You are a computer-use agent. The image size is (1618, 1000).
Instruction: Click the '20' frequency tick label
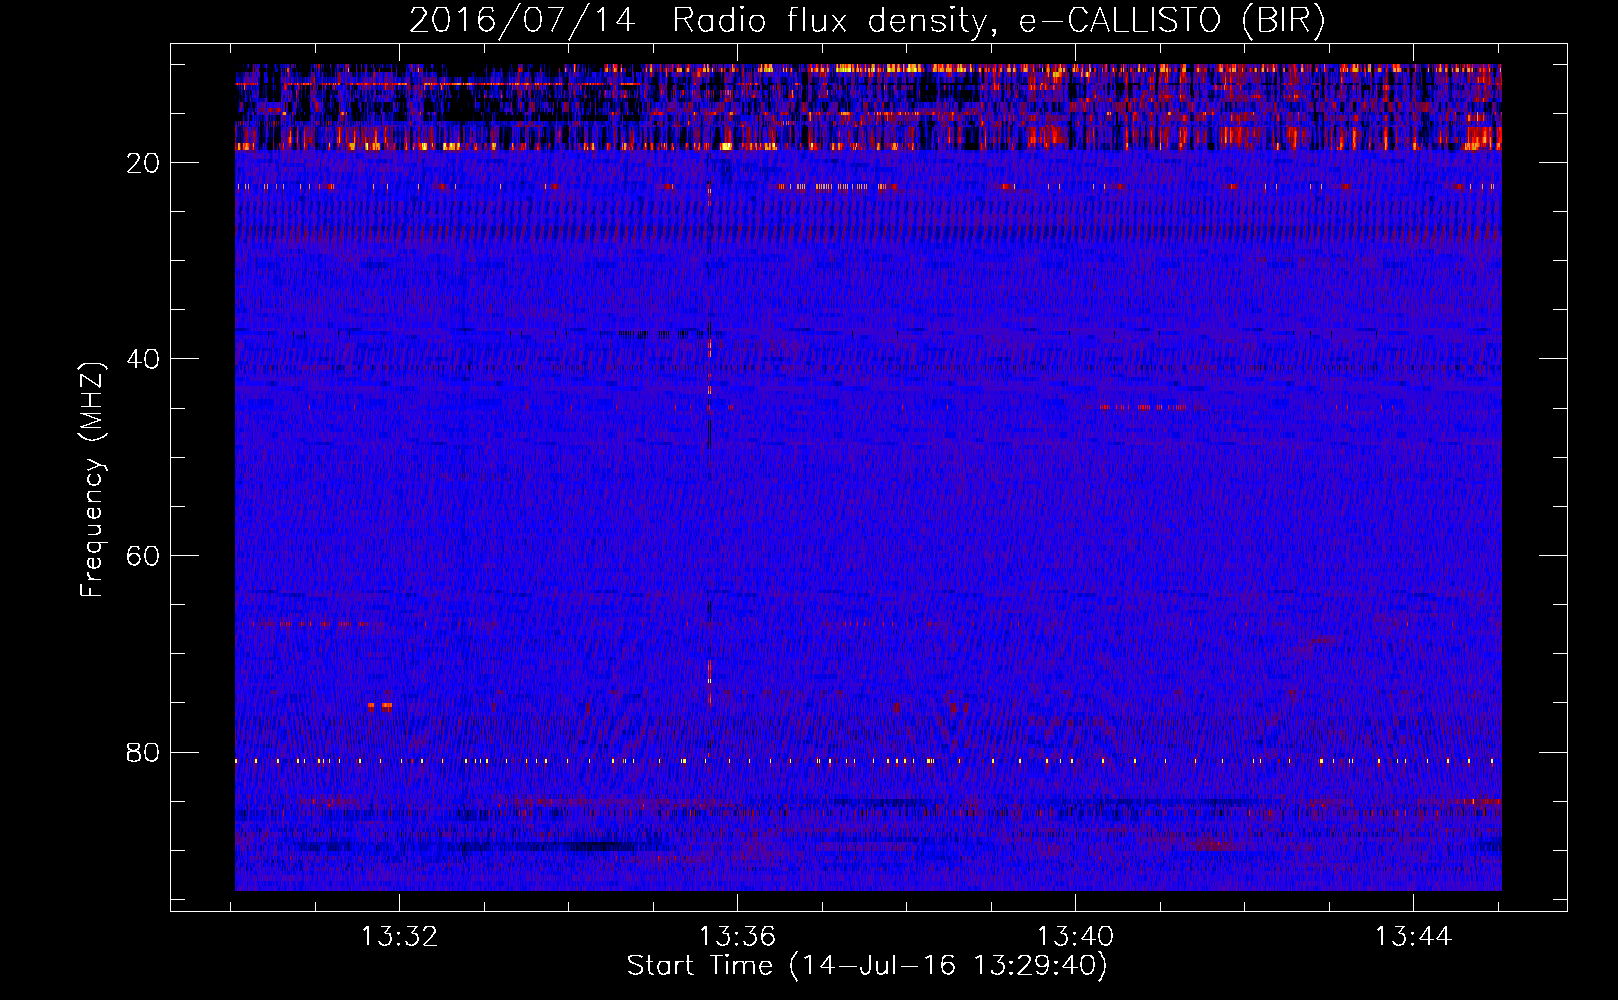[x=144, y=163]
